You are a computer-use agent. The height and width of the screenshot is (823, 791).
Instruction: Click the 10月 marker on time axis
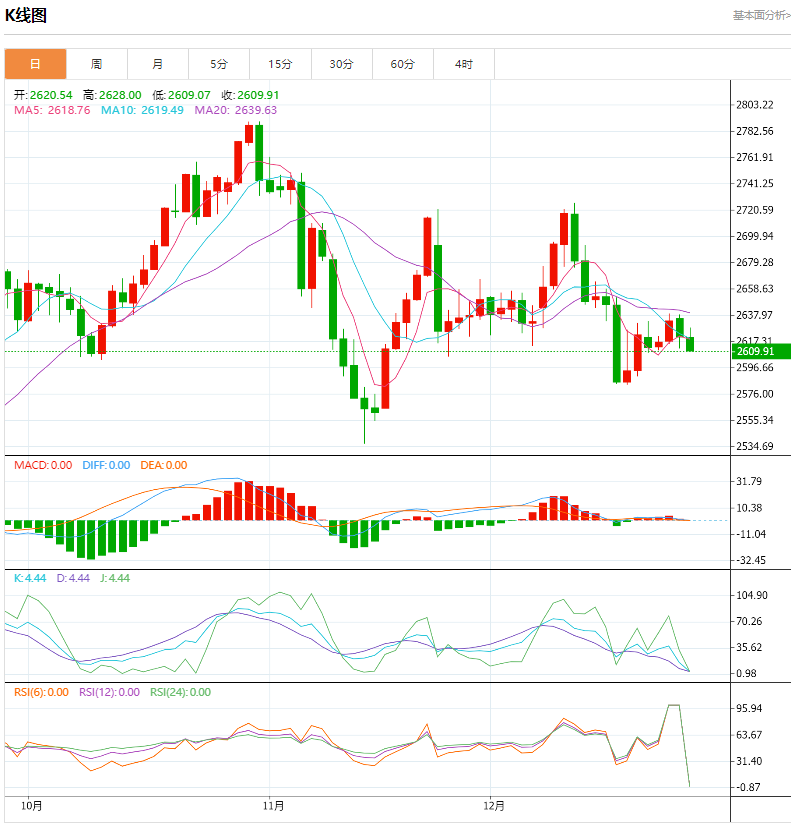pos(33,805)
